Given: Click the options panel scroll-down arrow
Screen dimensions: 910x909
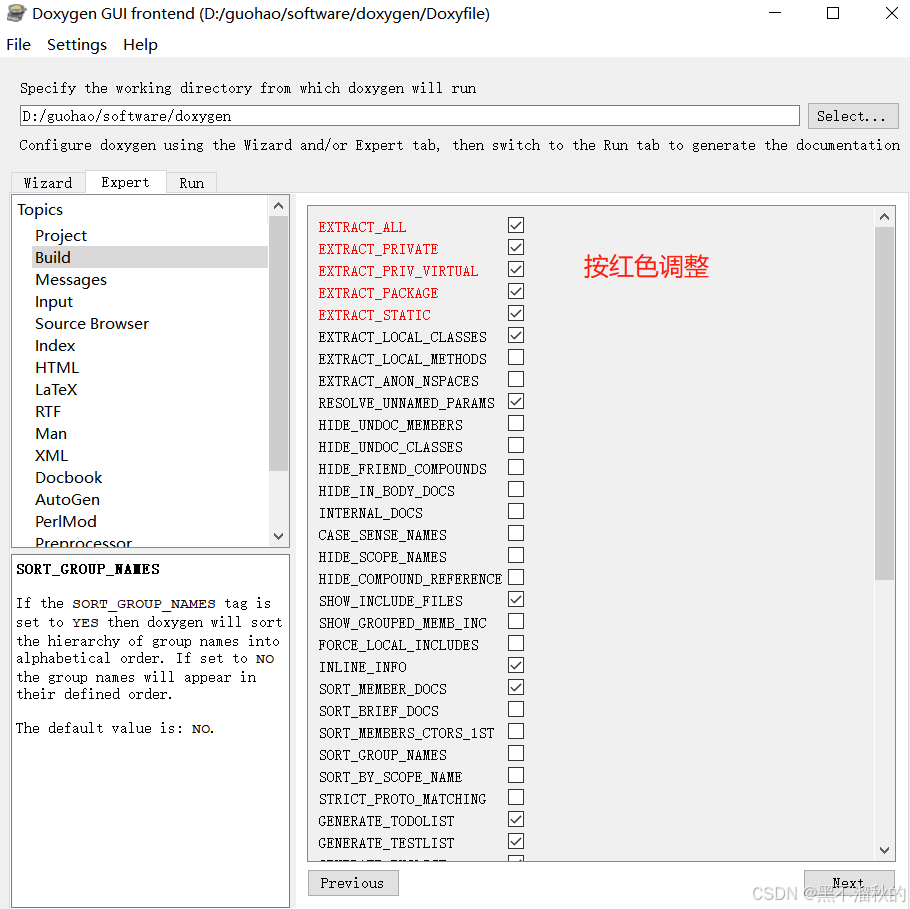Looking at the screenshot, I should click(x=884, y=850).
